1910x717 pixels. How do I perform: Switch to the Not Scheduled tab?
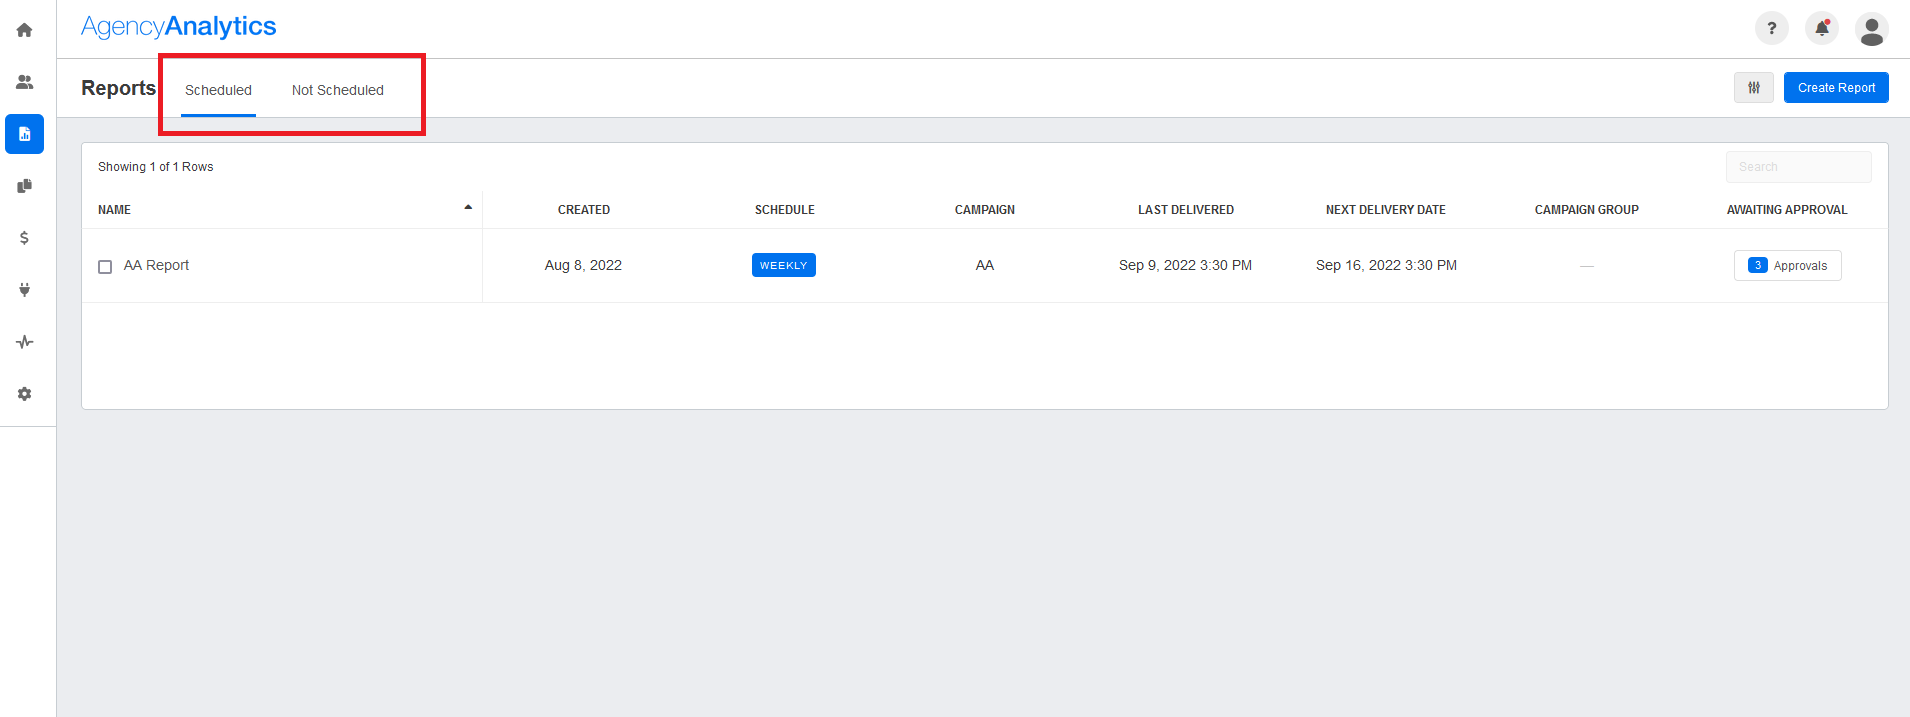[338, 90]
